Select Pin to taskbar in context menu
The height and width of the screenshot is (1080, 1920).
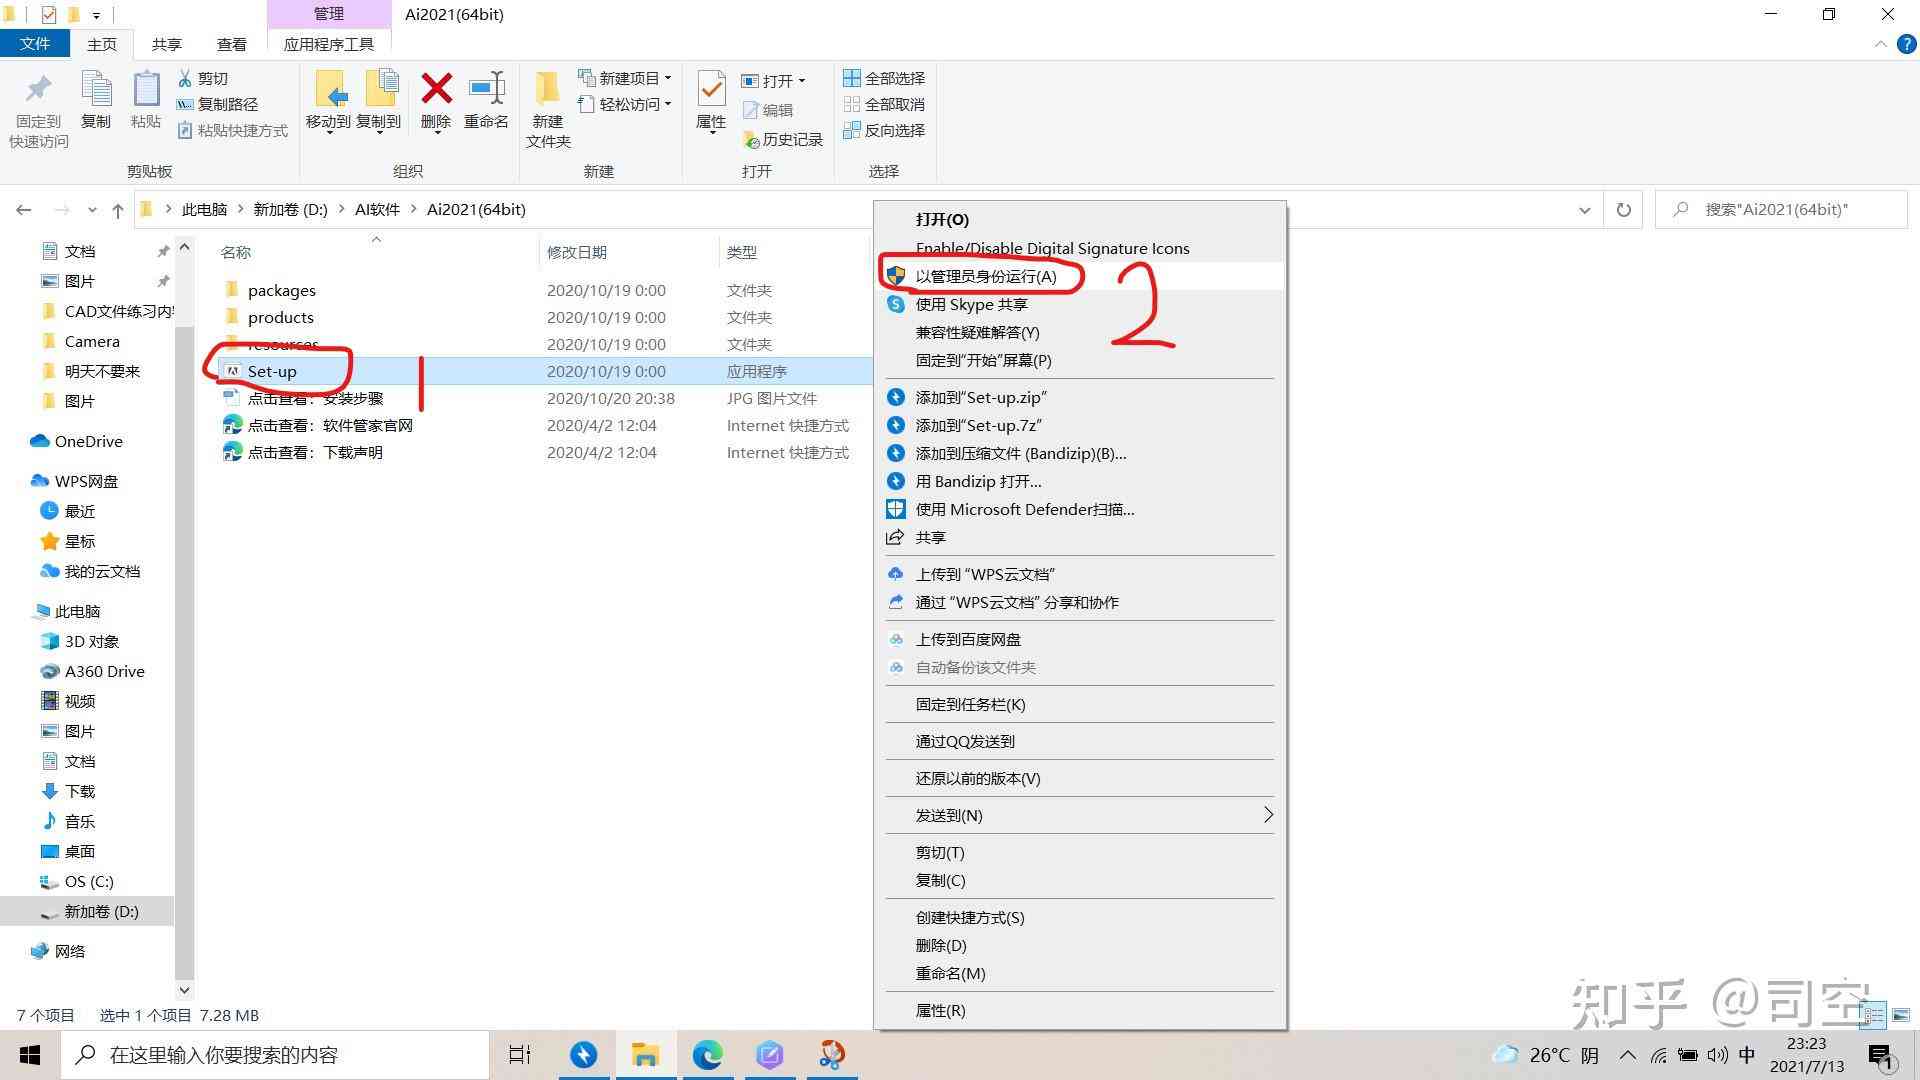tap(1080, 704)
